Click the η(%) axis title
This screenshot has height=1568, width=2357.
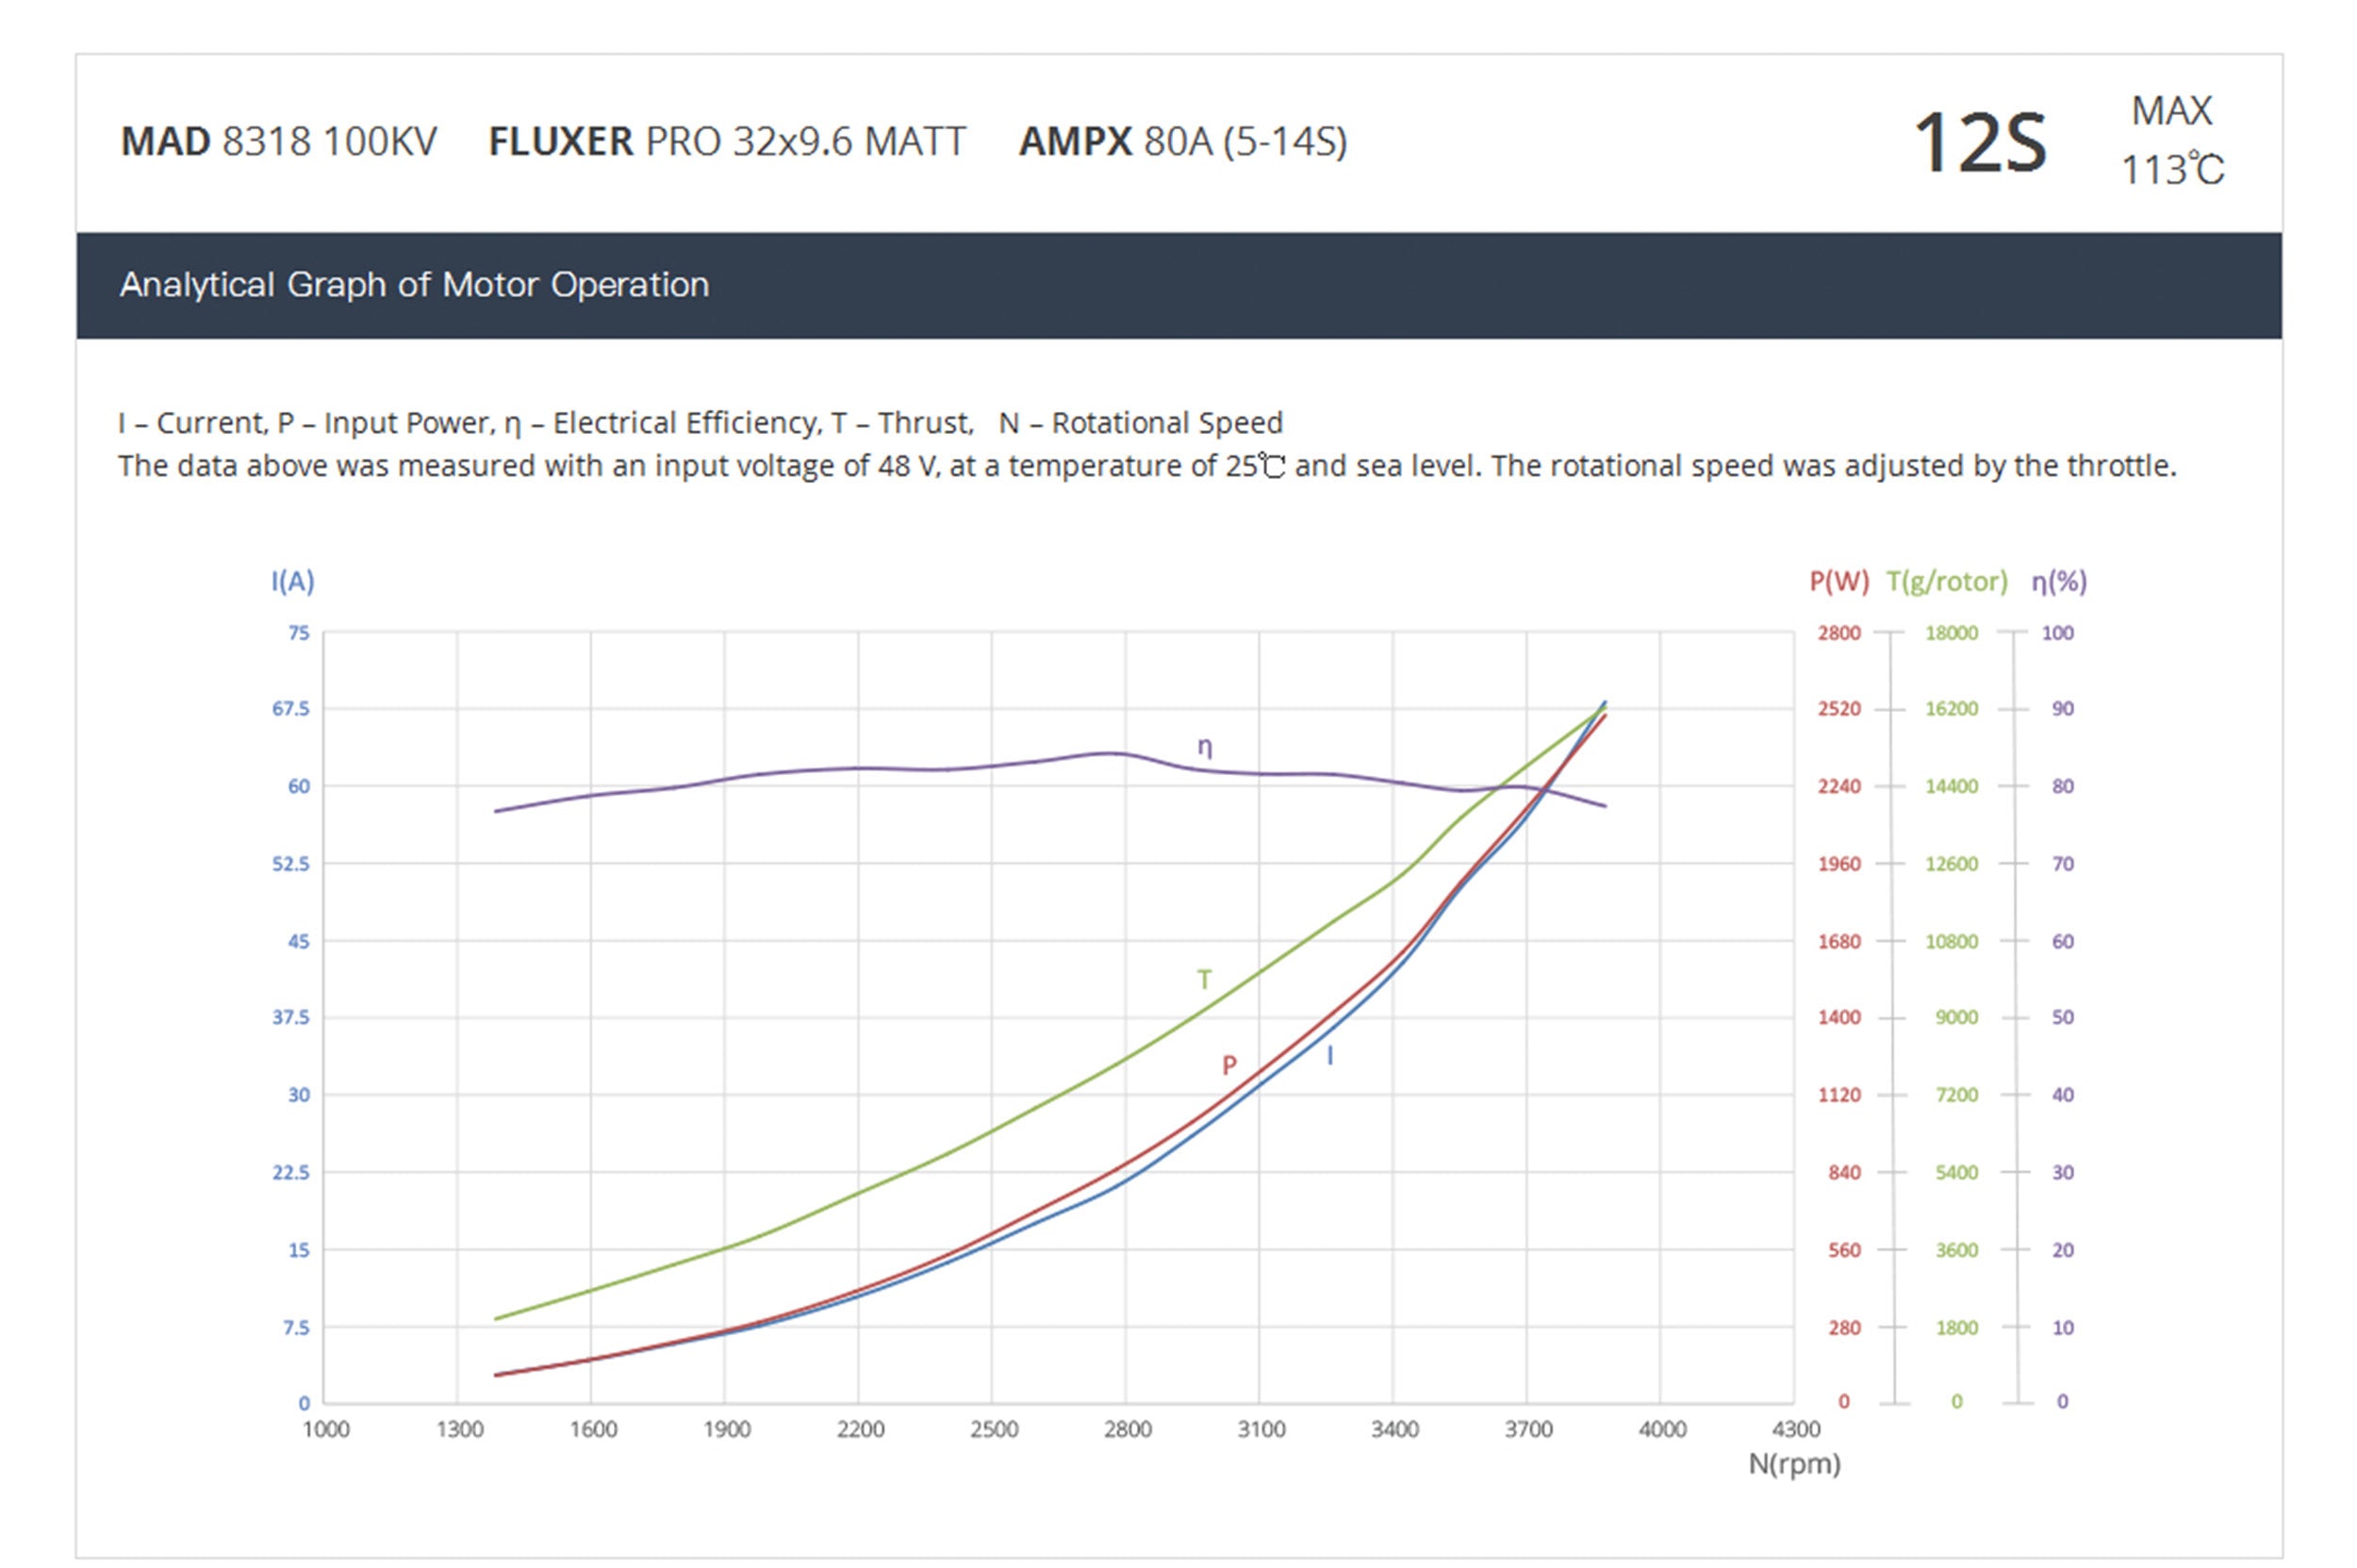coord(2058,581)
